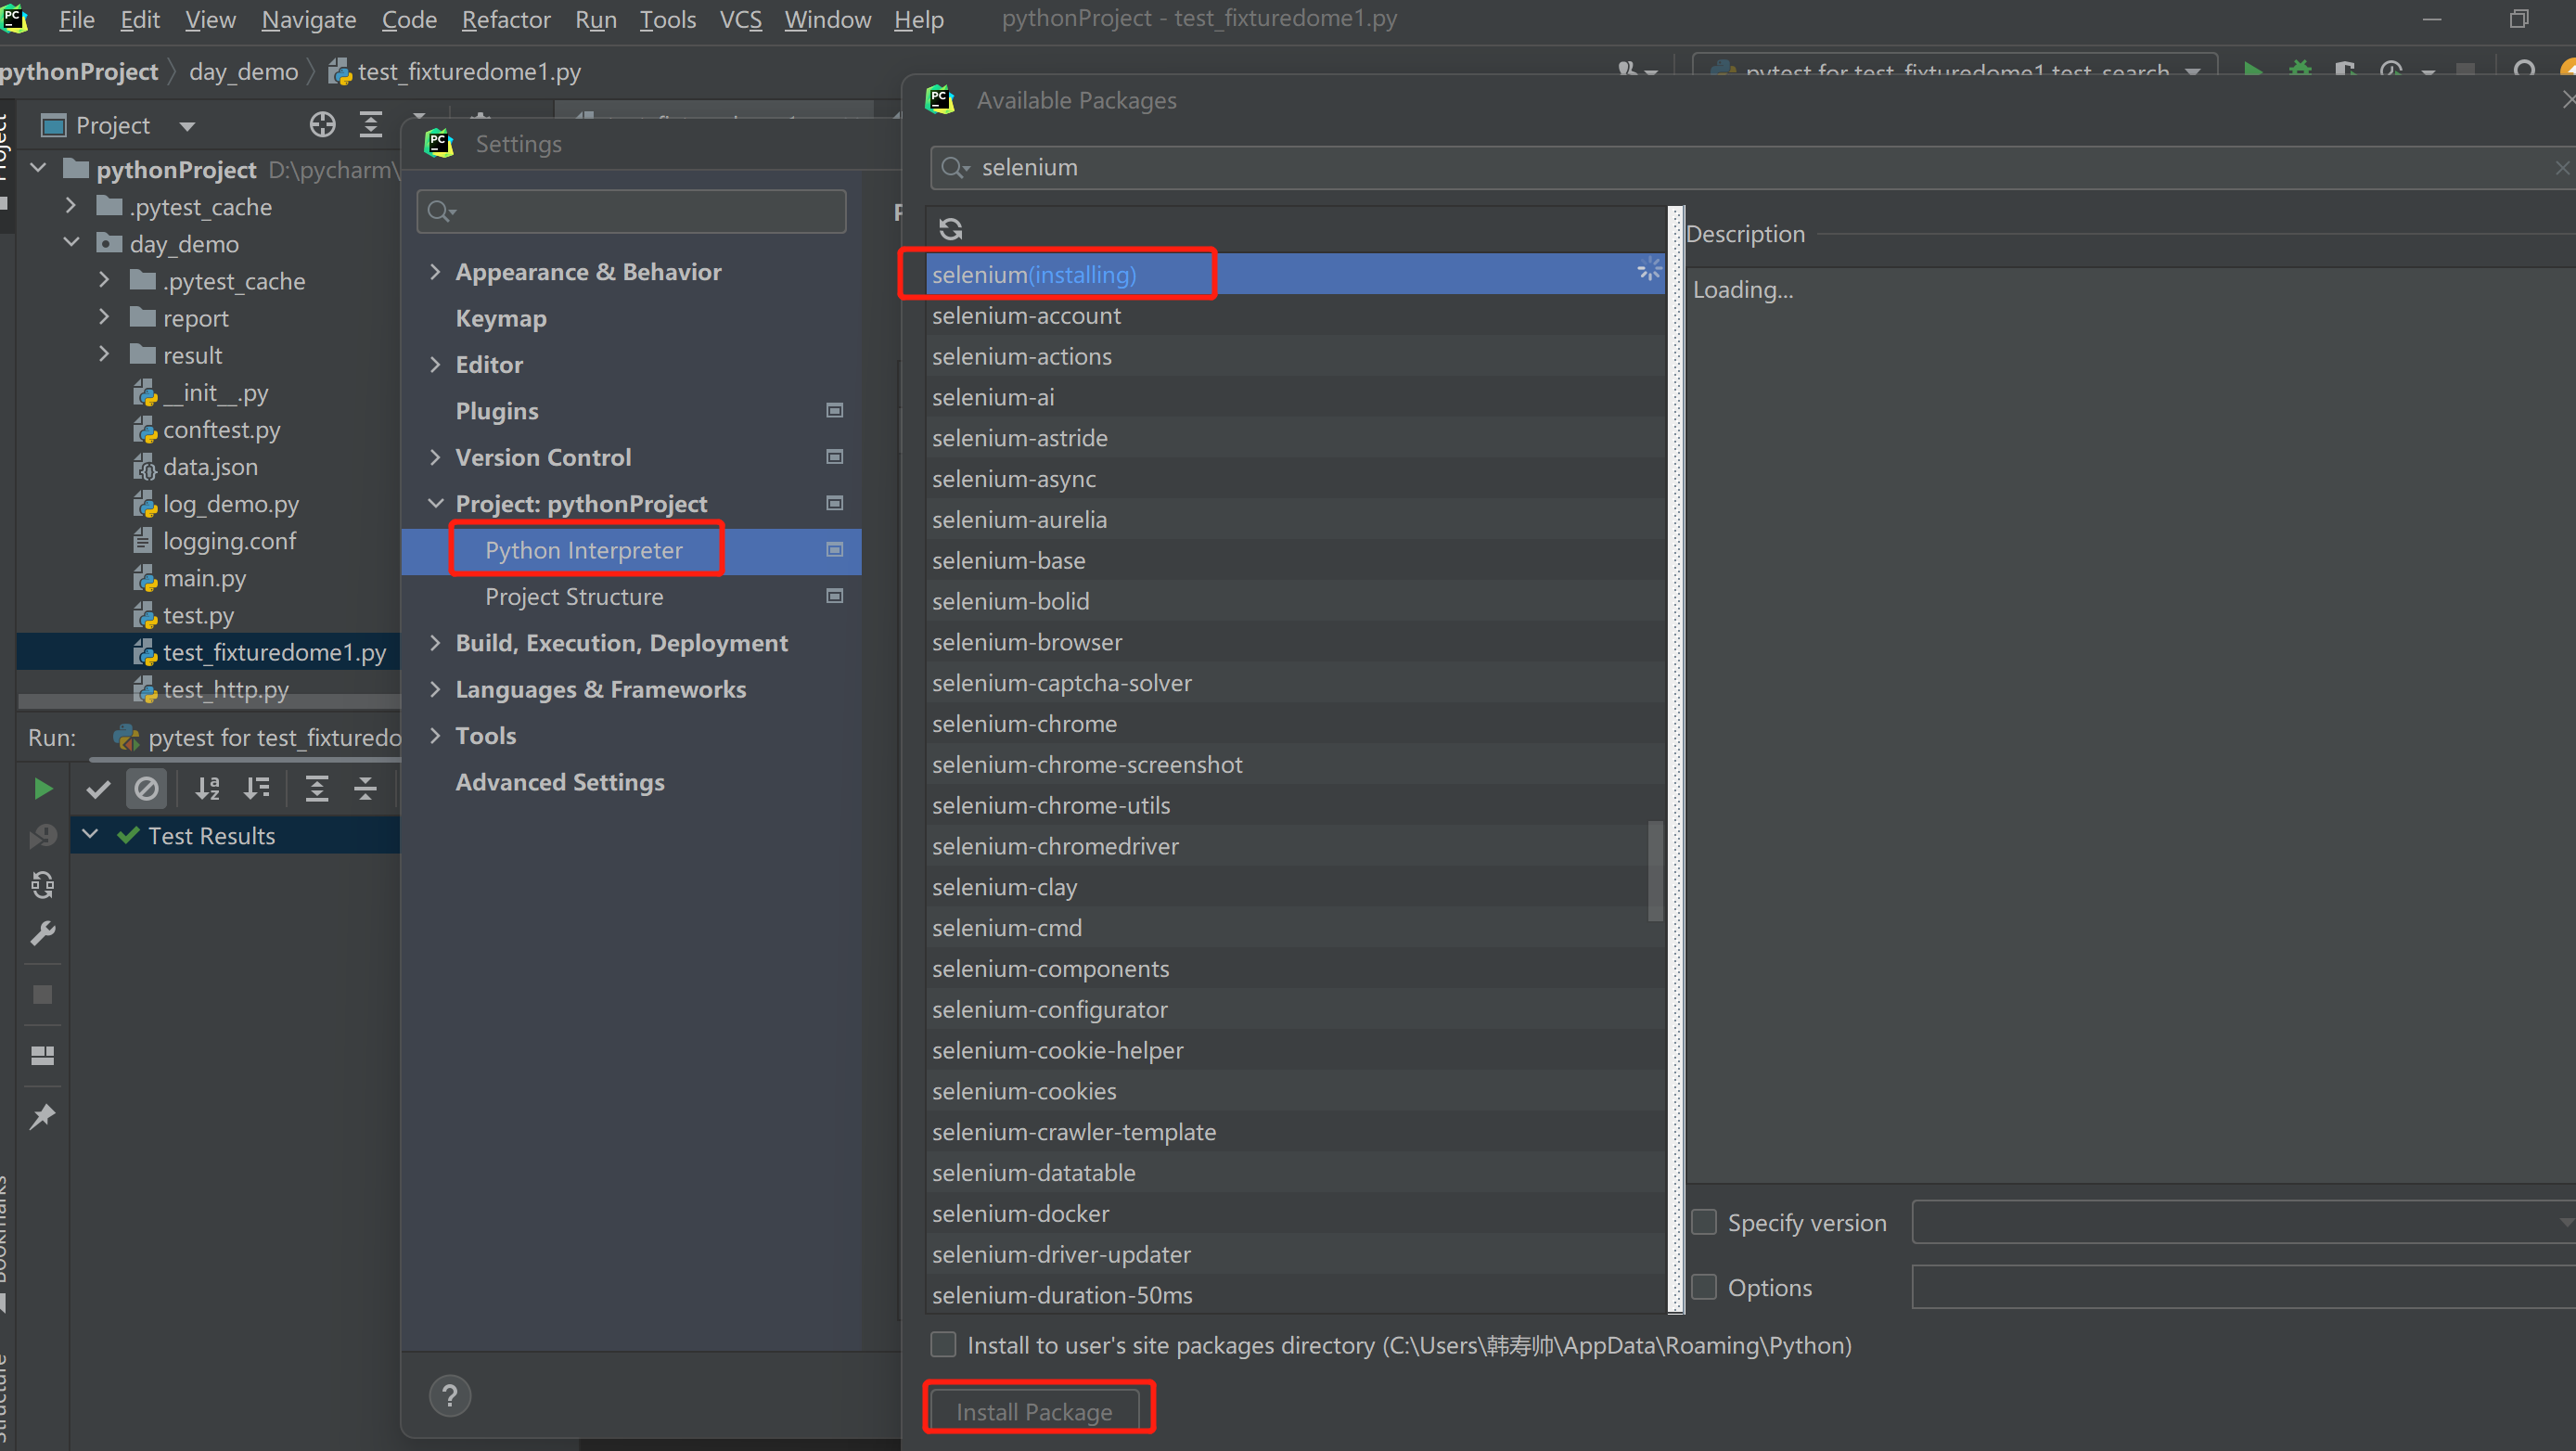This screenshot has height=1451, width=2576.
Task: Open the Refactor menu
Action: pos(506,20)
